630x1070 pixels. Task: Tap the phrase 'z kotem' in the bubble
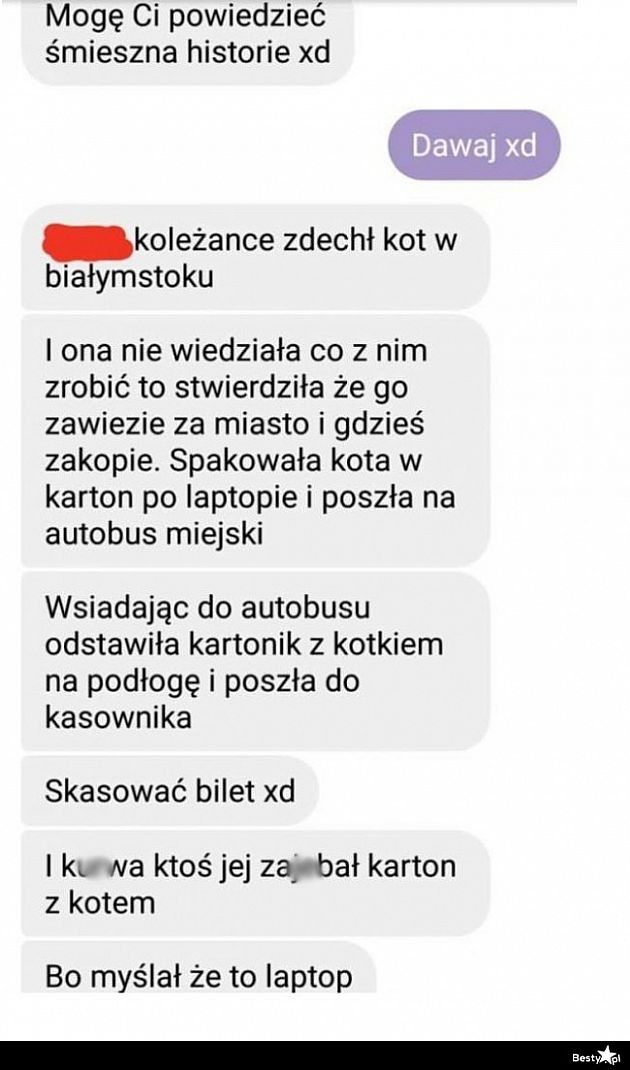[x=100, y=903]
